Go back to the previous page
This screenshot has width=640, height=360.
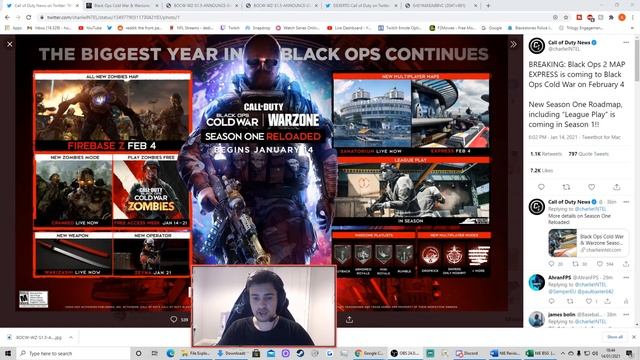[x=7, y=17]
